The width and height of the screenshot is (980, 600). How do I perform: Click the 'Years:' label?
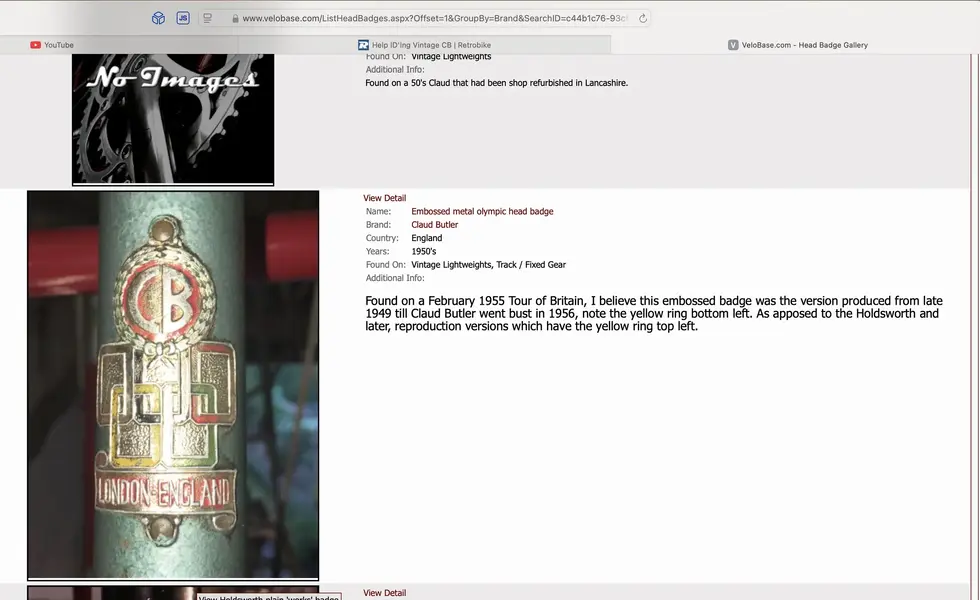378,251
